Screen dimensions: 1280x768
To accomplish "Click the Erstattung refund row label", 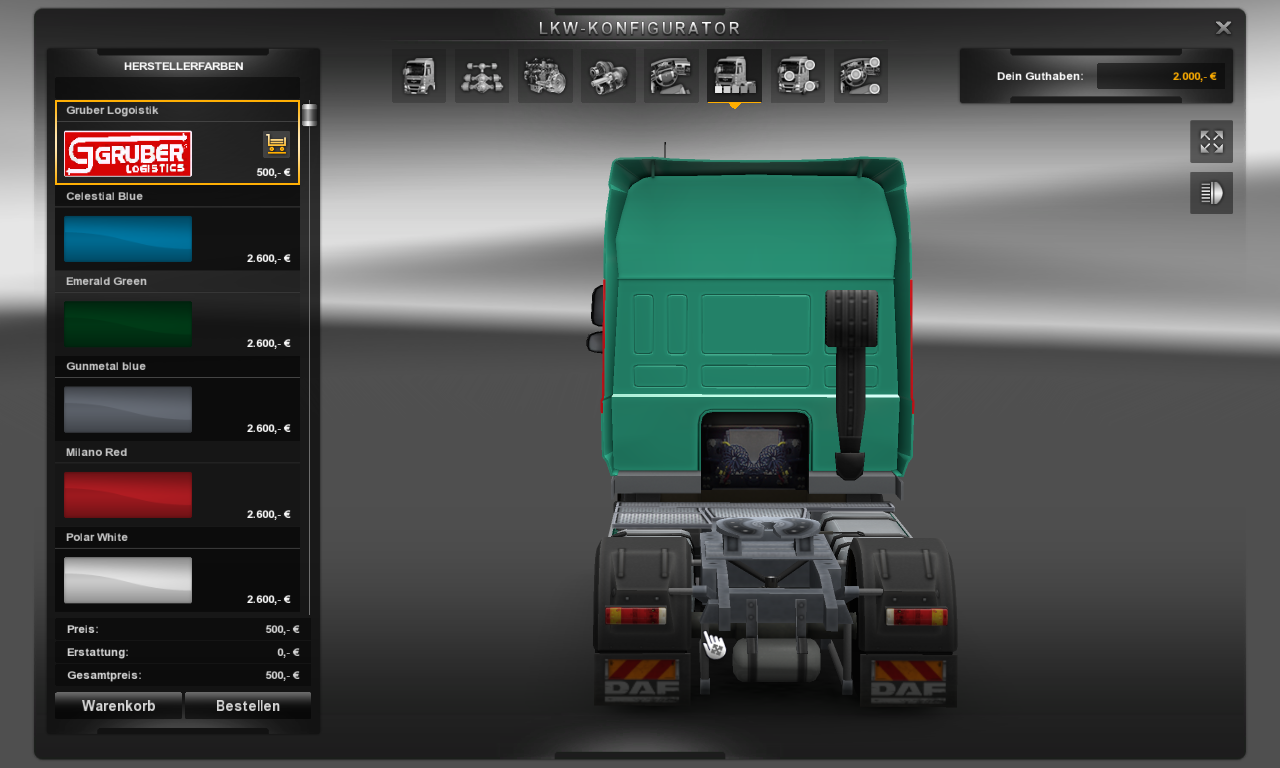I will click(x=98, y=652).
